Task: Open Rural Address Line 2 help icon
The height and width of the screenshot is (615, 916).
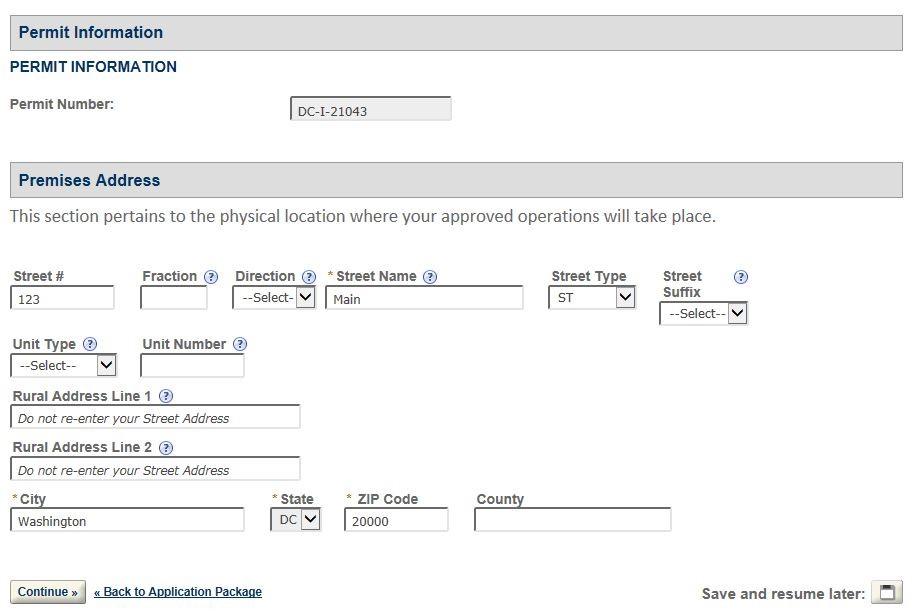Action: 166,448
